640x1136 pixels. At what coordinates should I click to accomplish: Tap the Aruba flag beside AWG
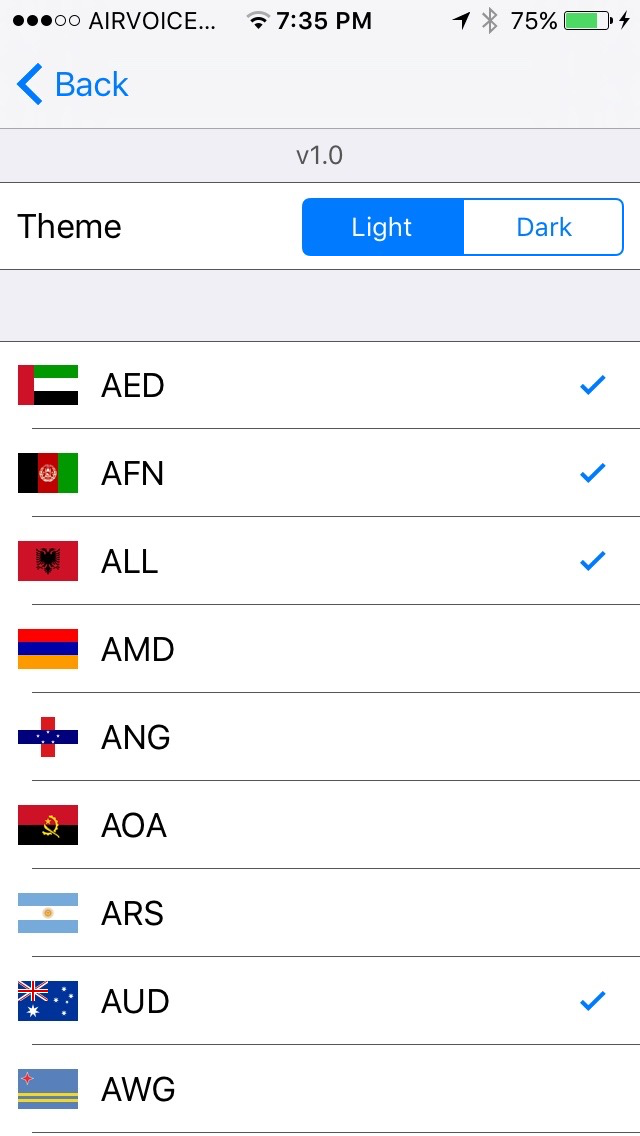(48, 1089)
